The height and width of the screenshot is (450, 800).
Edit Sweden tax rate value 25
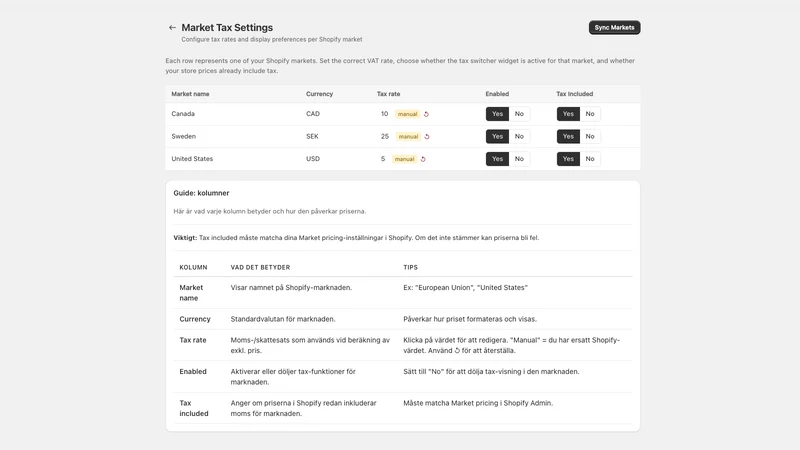coord(385,136)
